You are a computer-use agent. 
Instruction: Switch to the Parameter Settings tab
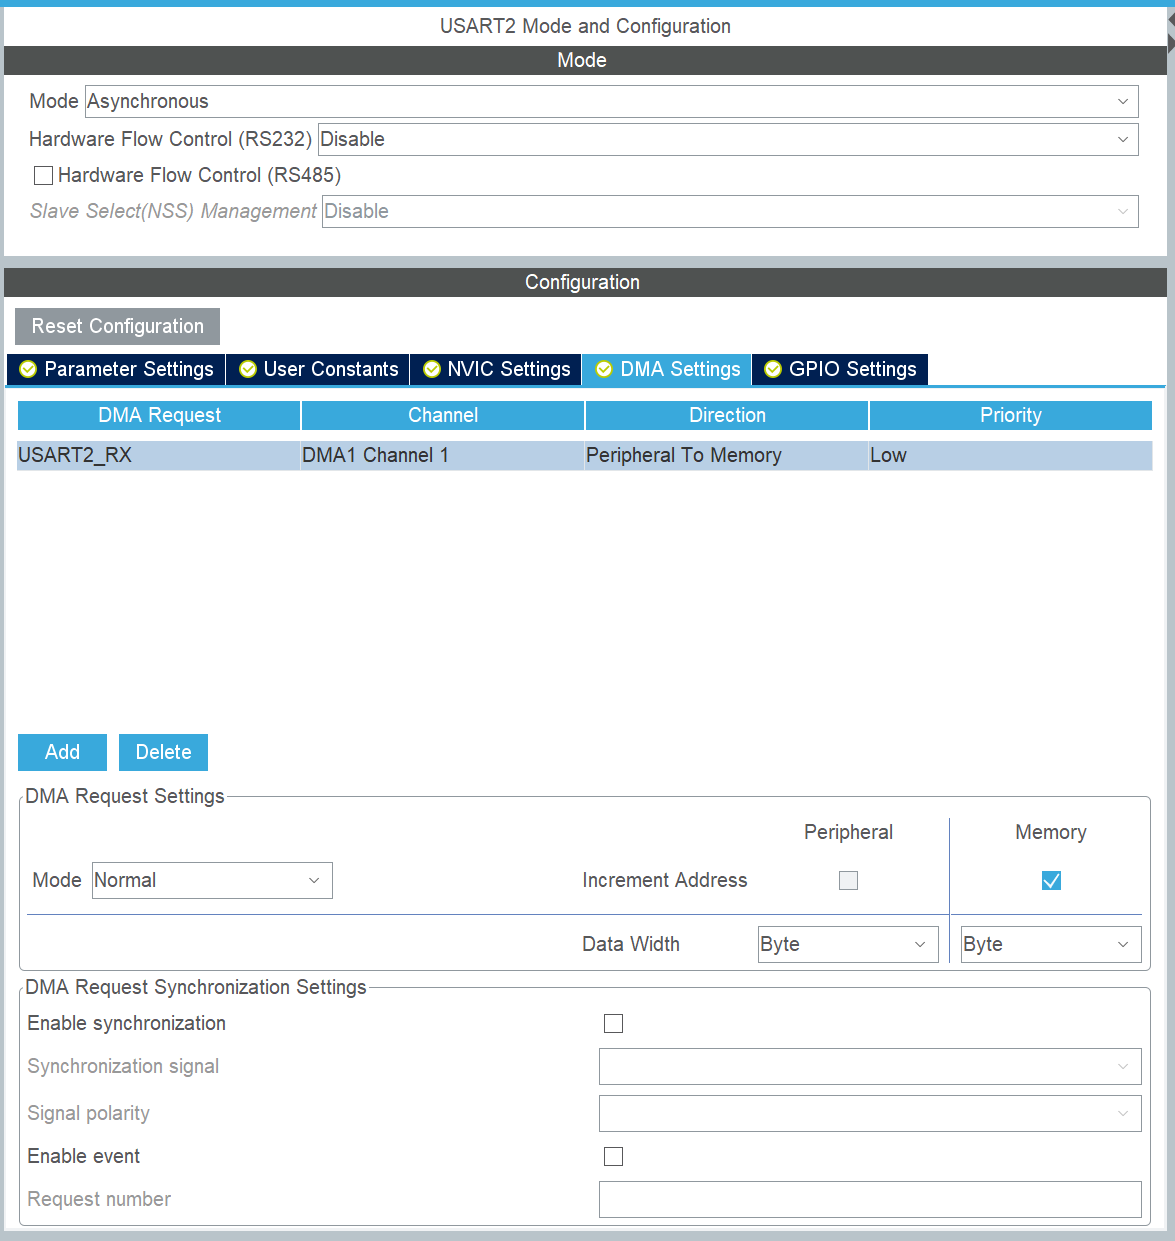pyautogui.click(x=116, y=369)
